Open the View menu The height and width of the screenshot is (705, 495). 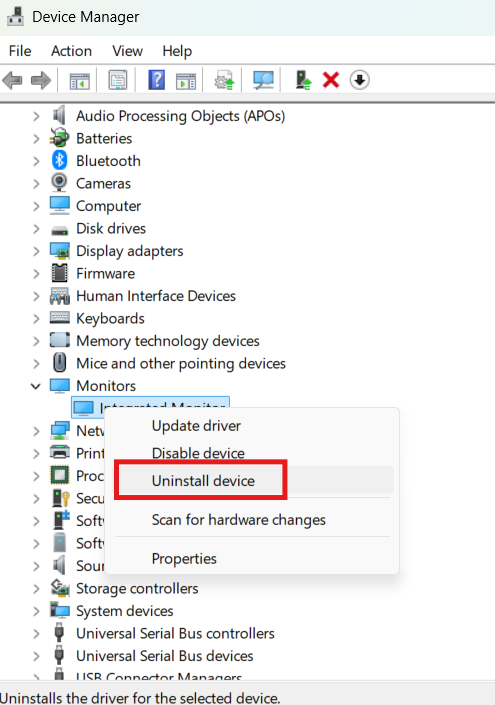(x=127, y=51)
